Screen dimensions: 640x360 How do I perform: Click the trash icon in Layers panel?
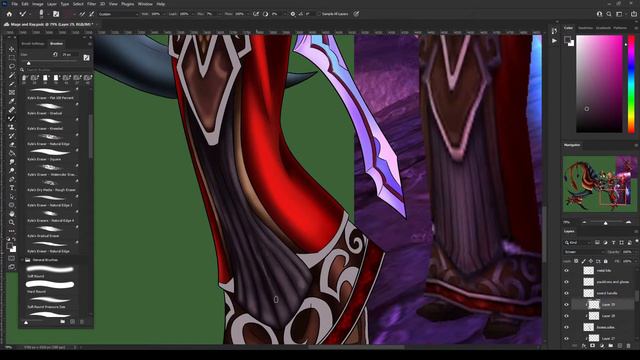coord(628,346)
